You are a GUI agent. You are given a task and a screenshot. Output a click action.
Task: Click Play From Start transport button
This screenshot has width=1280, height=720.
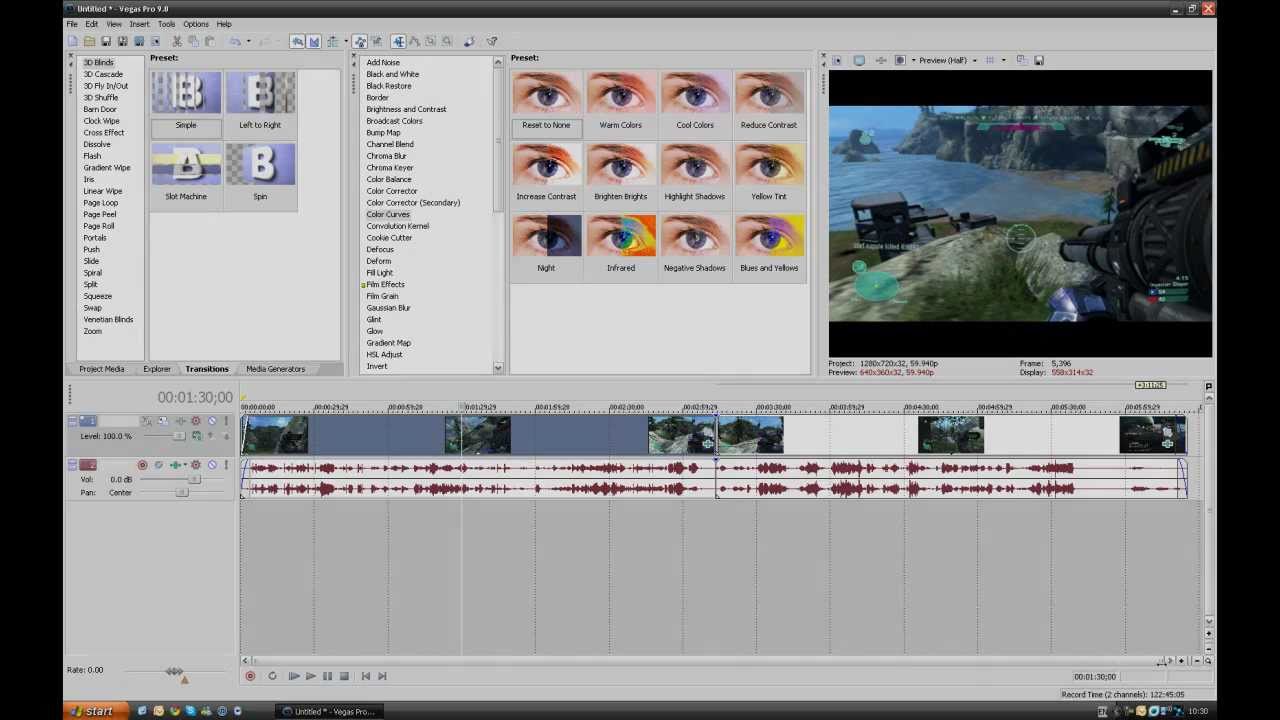point(294,676)
